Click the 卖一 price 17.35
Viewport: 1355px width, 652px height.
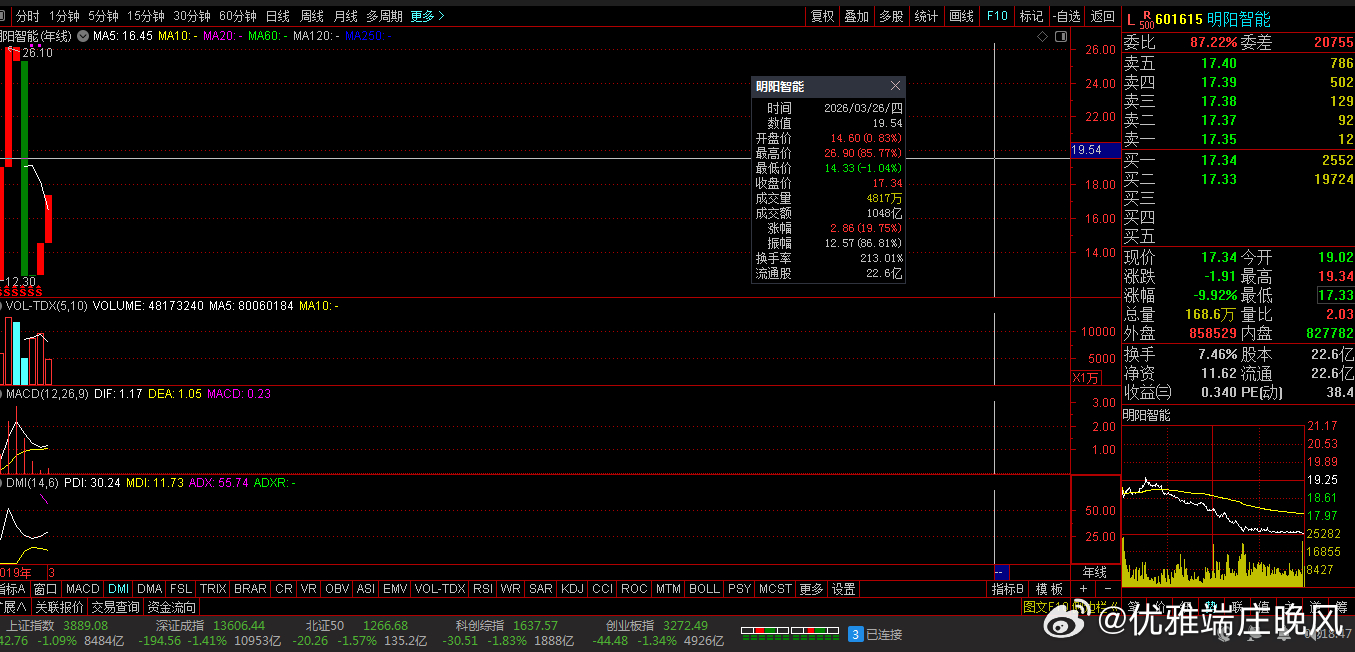[x=1219, y=139]
